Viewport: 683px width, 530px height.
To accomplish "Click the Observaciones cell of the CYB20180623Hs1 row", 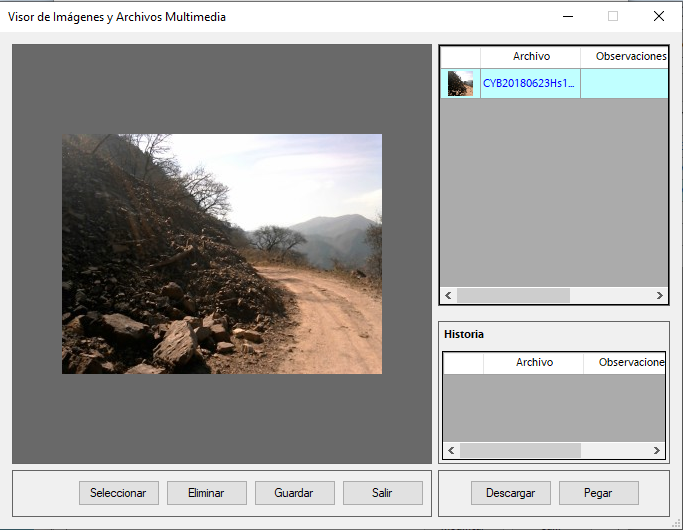I will click(x=624, y=84).
